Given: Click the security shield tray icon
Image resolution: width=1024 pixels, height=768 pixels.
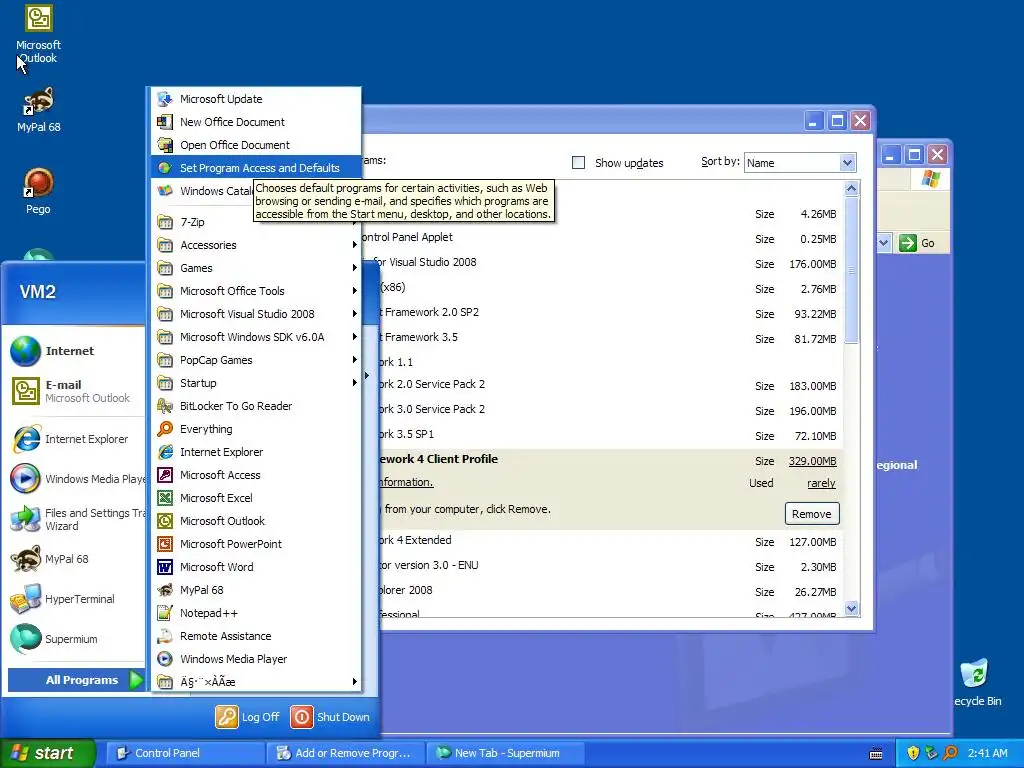Looking at the screenshot, I should pos(913,753).
